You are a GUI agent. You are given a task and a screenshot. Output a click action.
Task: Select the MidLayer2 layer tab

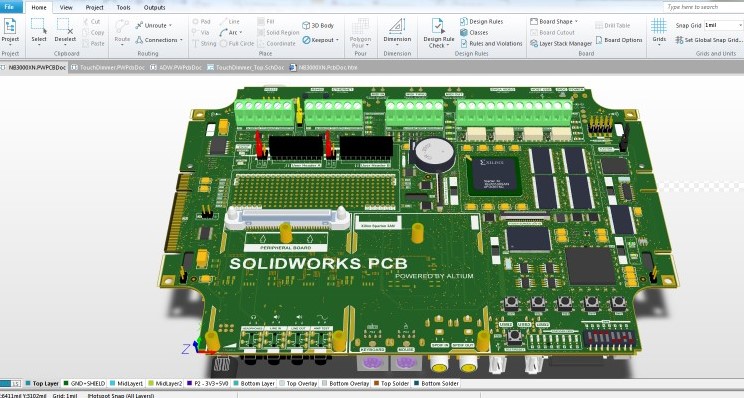coord(165,383)
